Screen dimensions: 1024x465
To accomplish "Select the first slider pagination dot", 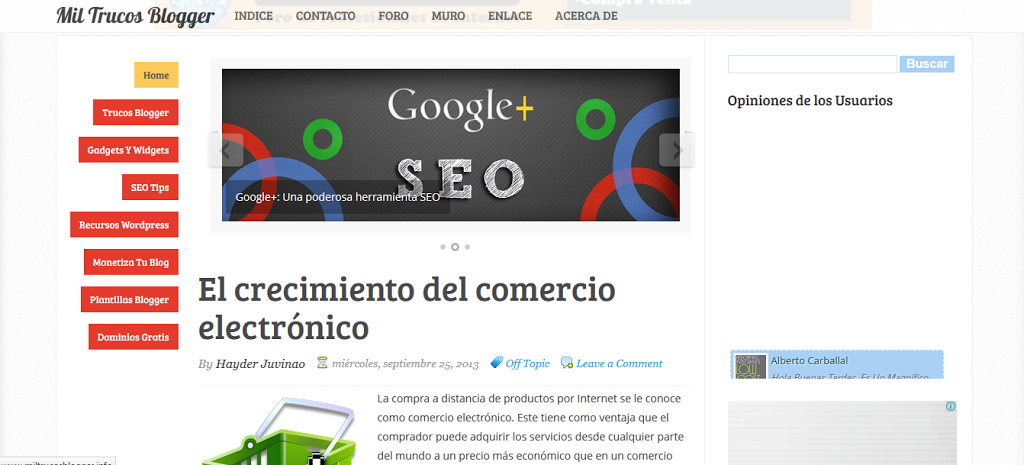I will 442,246.
